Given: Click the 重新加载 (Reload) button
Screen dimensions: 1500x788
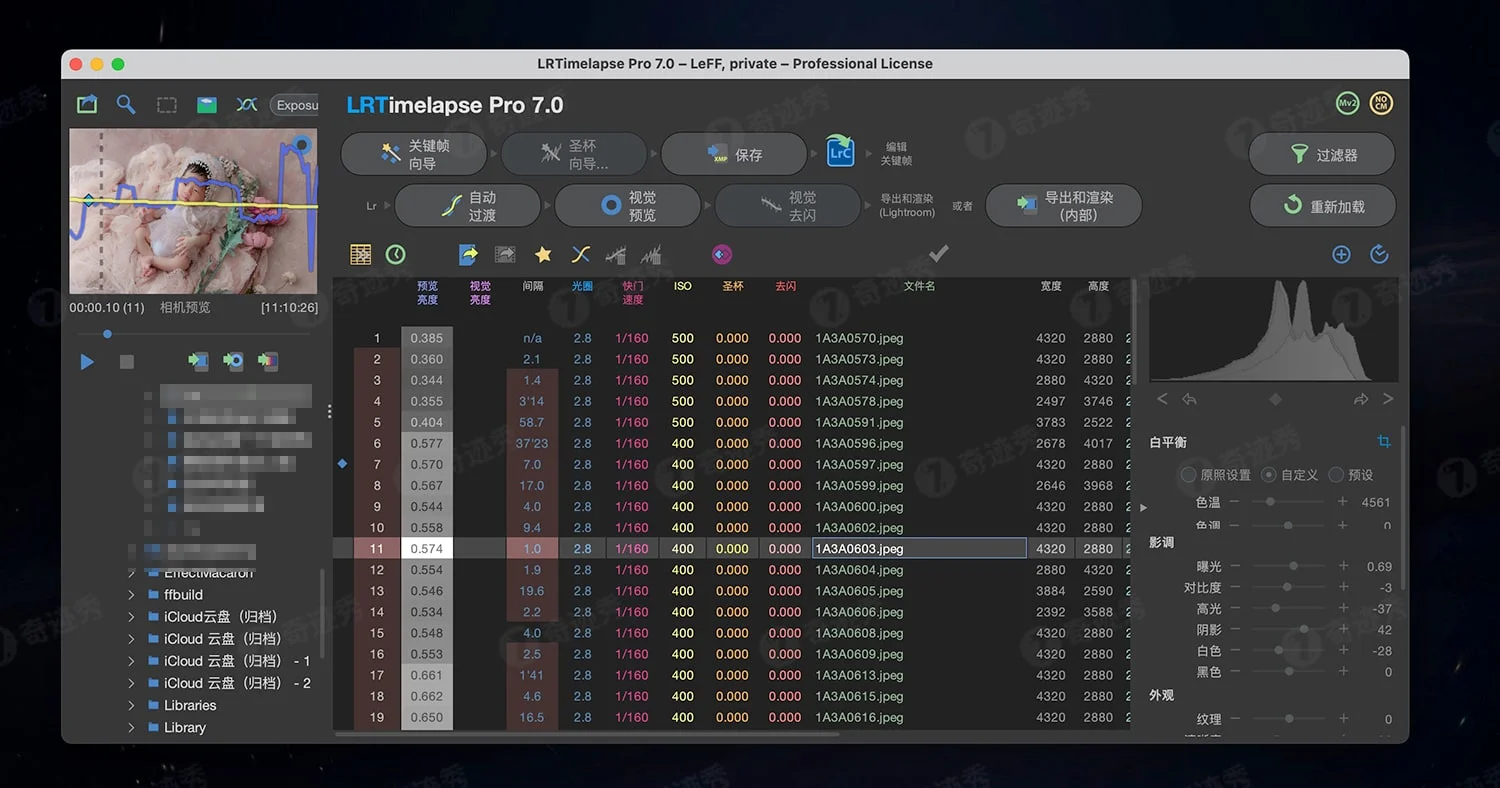Looking at the screenshot, I should 1322,205.
